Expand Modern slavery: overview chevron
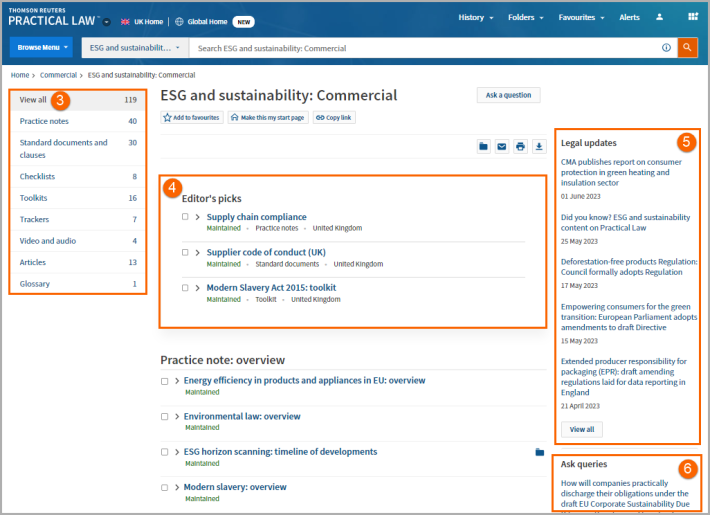 [177, 487]
